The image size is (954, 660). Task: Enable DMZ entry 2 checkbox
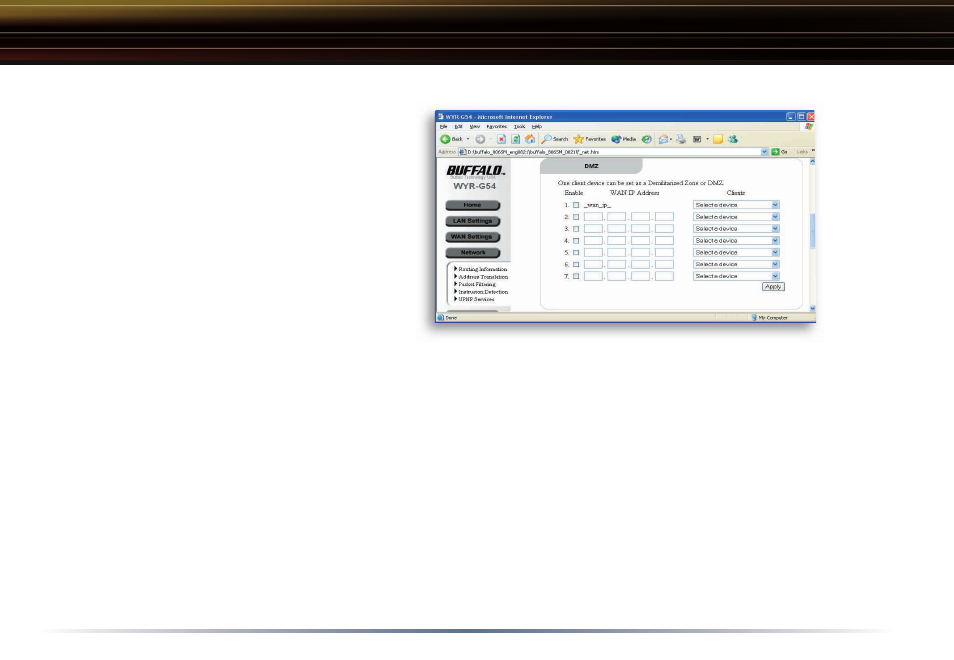pos(576,217)
